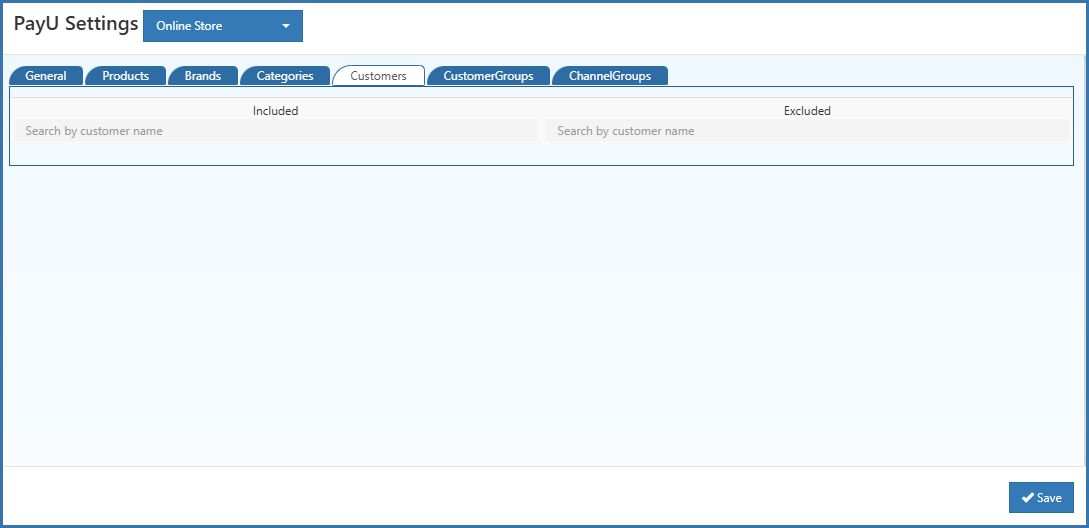Focus the Excluded customer name search field
Image resolution: width=1089 pixels, height=528 pixels.
click(x=807, y=131)
